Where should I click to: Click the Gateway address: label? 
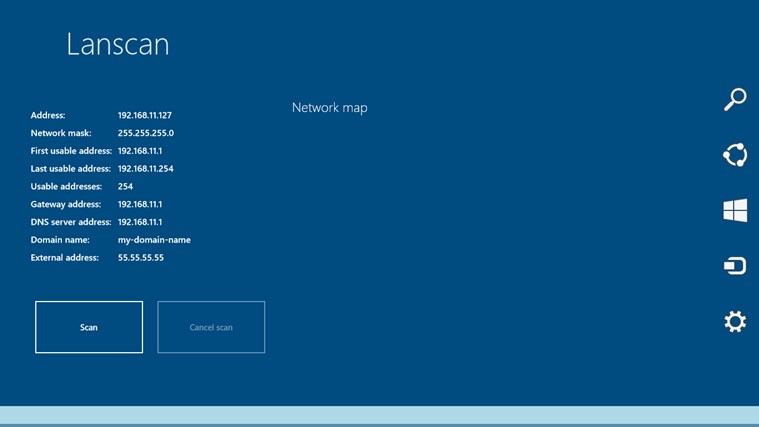(x=66, y=204)
